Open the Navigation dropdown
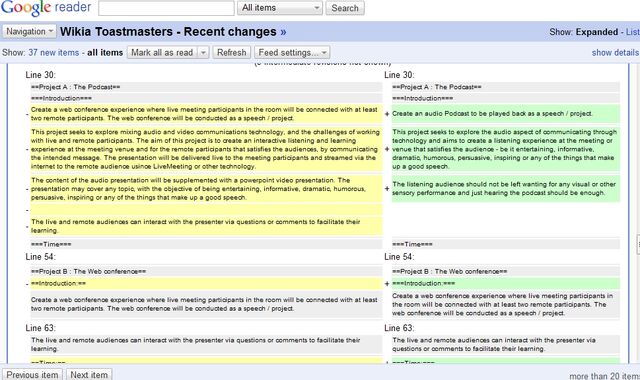 (29, 31)
